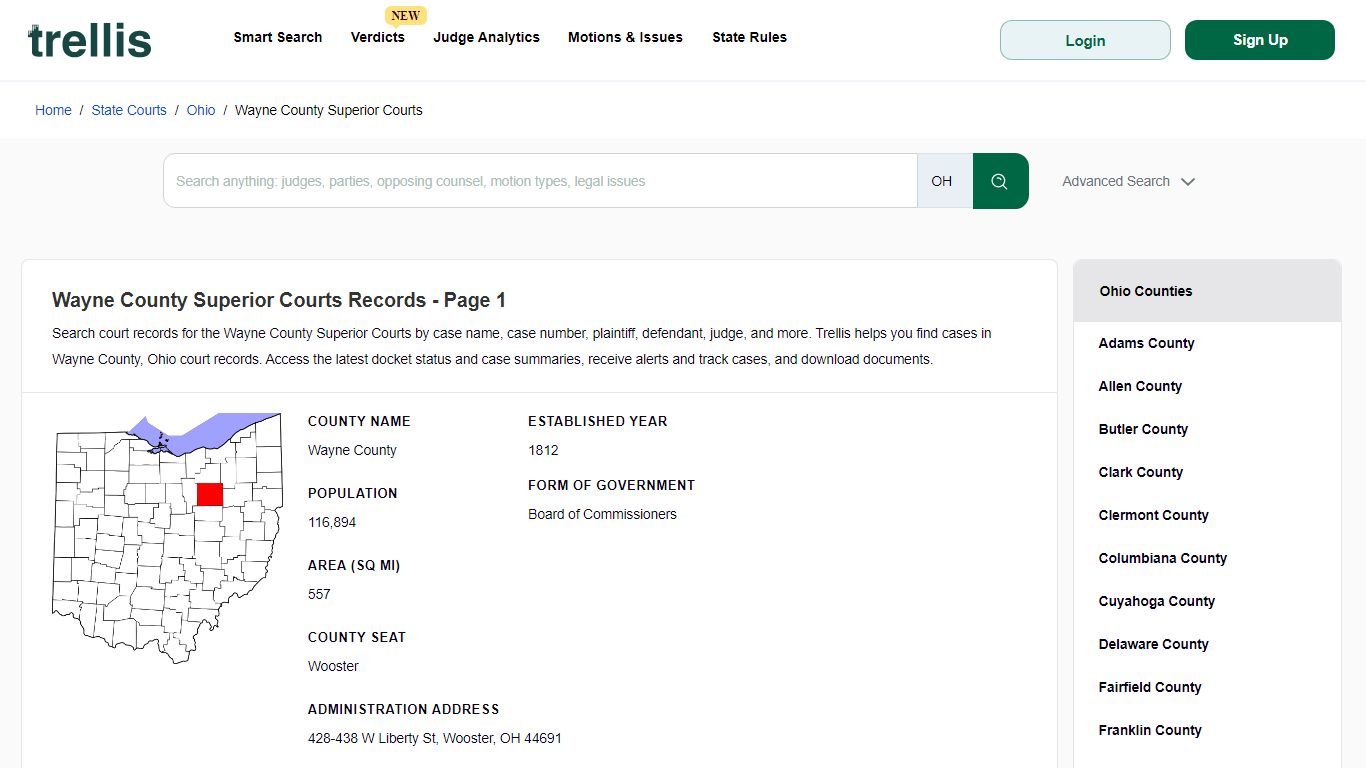The image size is (1366, 768).
Task: Click the county seat value Wooster
Action: pyautogui.click(x=333, y=666)
